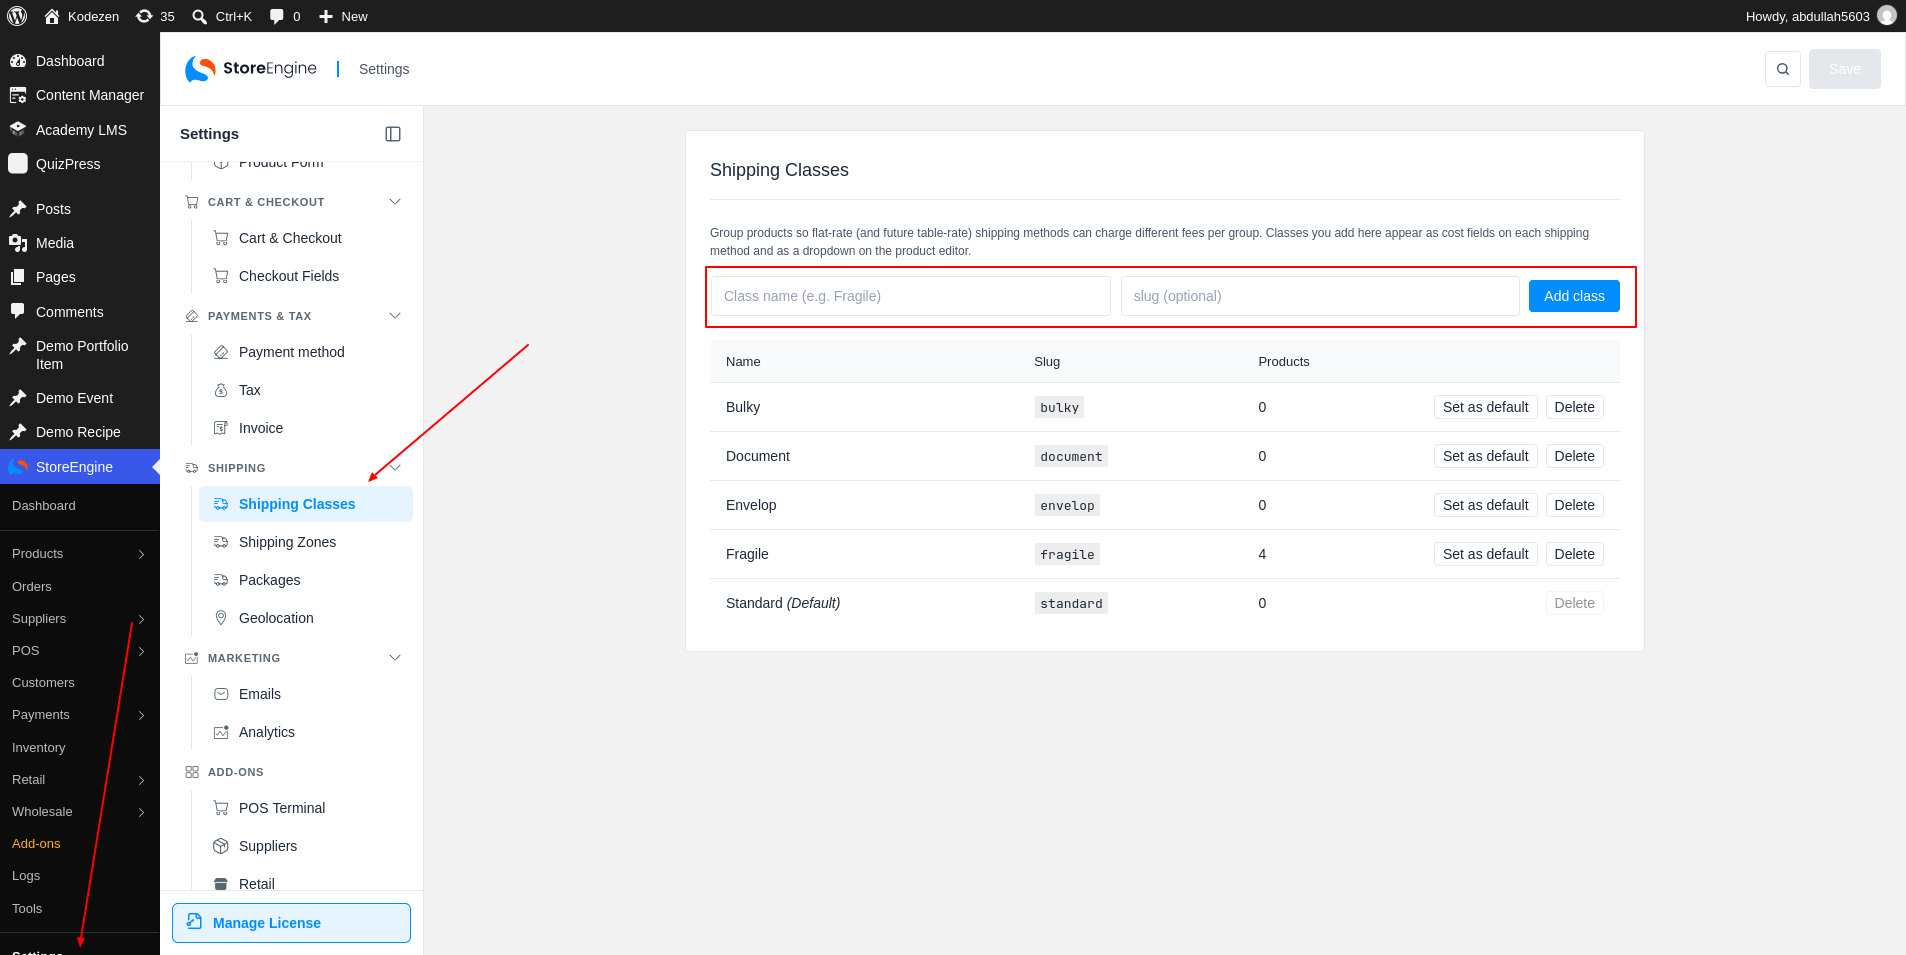The image size is (1906, 955).
Task: Click the Analytics chart icon
Action: coord(221,732)
